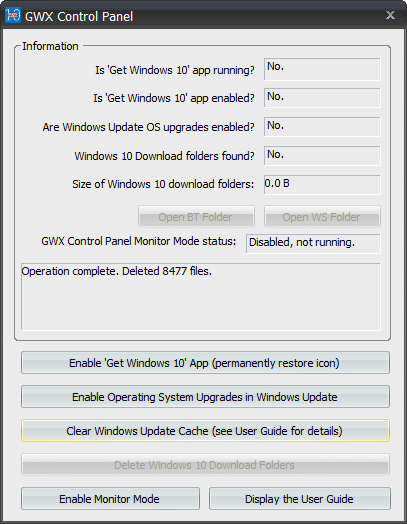
Task: Enable Monitor Mode
Action: (110, 499)
